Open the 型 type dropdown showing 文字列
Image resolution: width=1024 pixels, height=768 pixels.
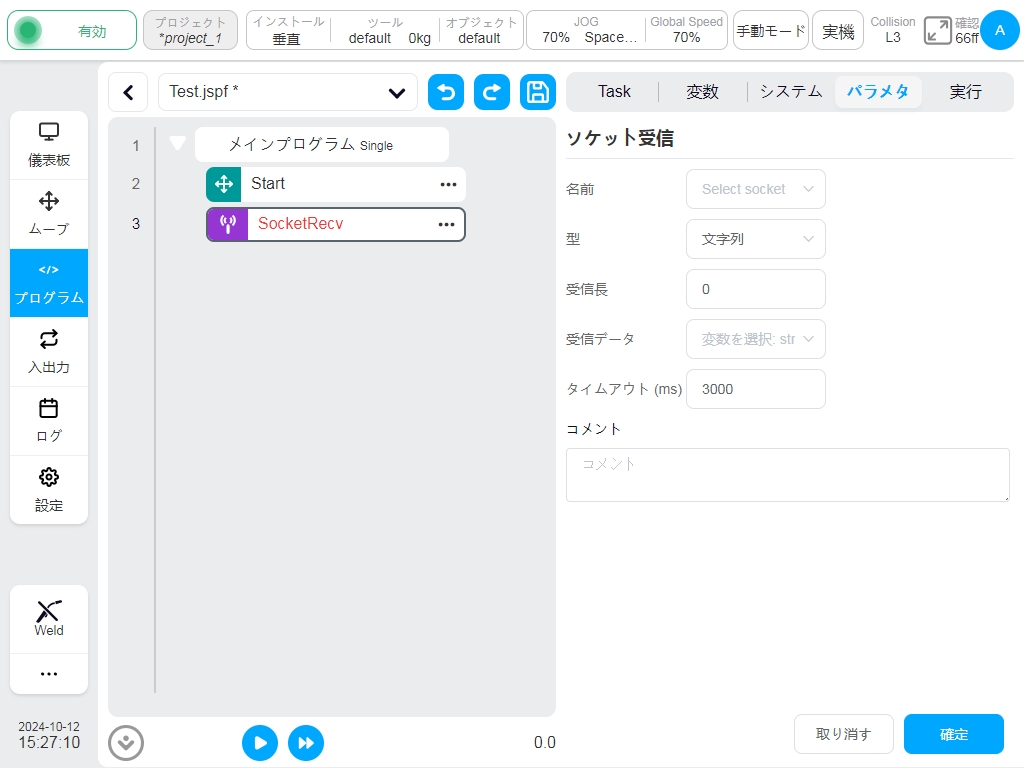756,239
